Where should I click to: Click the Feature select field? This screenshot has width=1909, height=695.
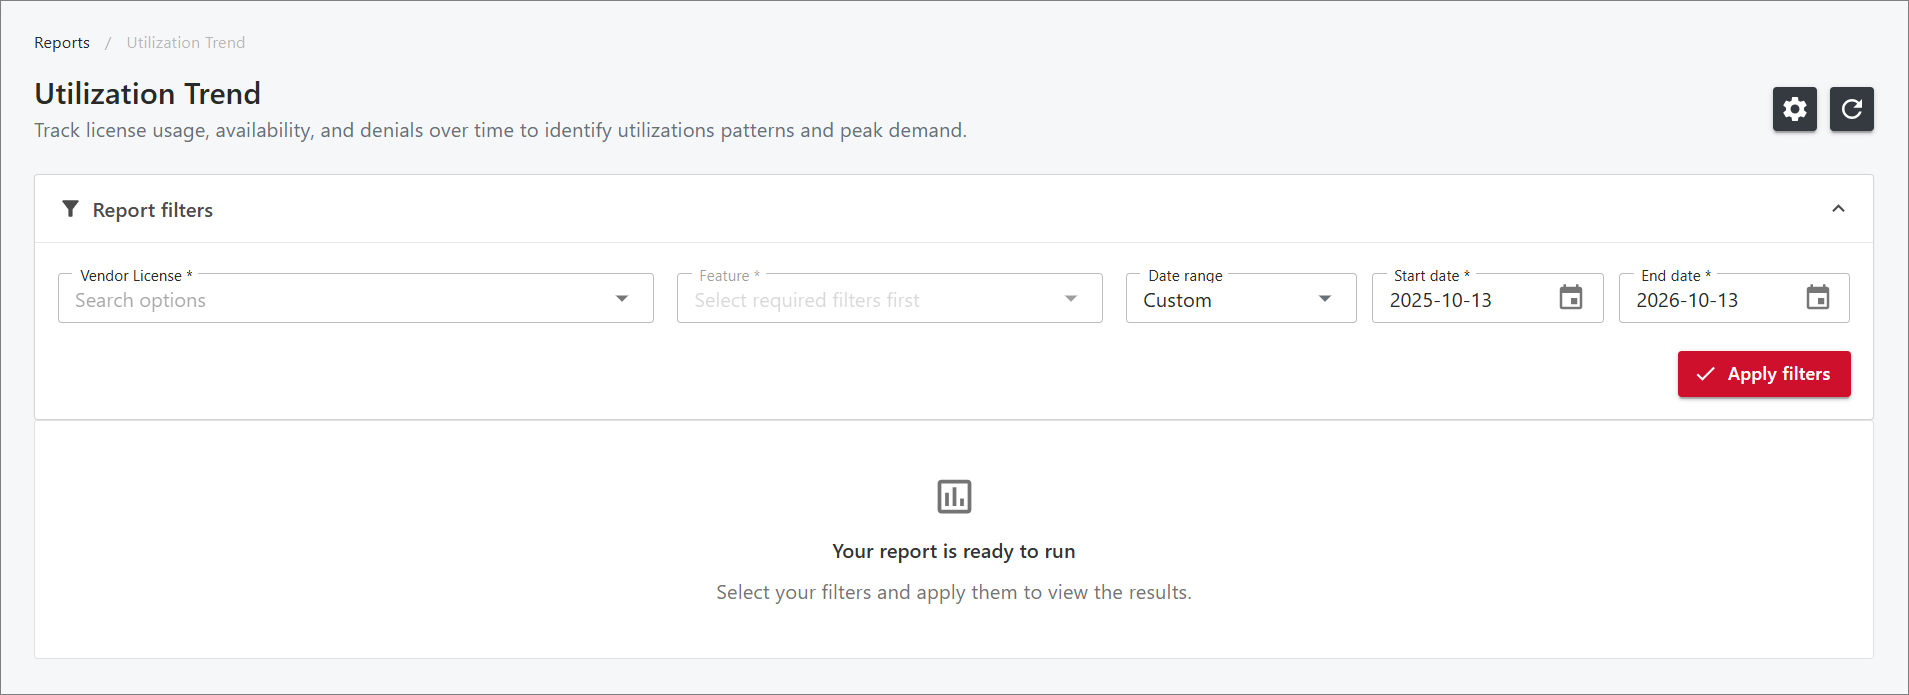coord(889,298)
